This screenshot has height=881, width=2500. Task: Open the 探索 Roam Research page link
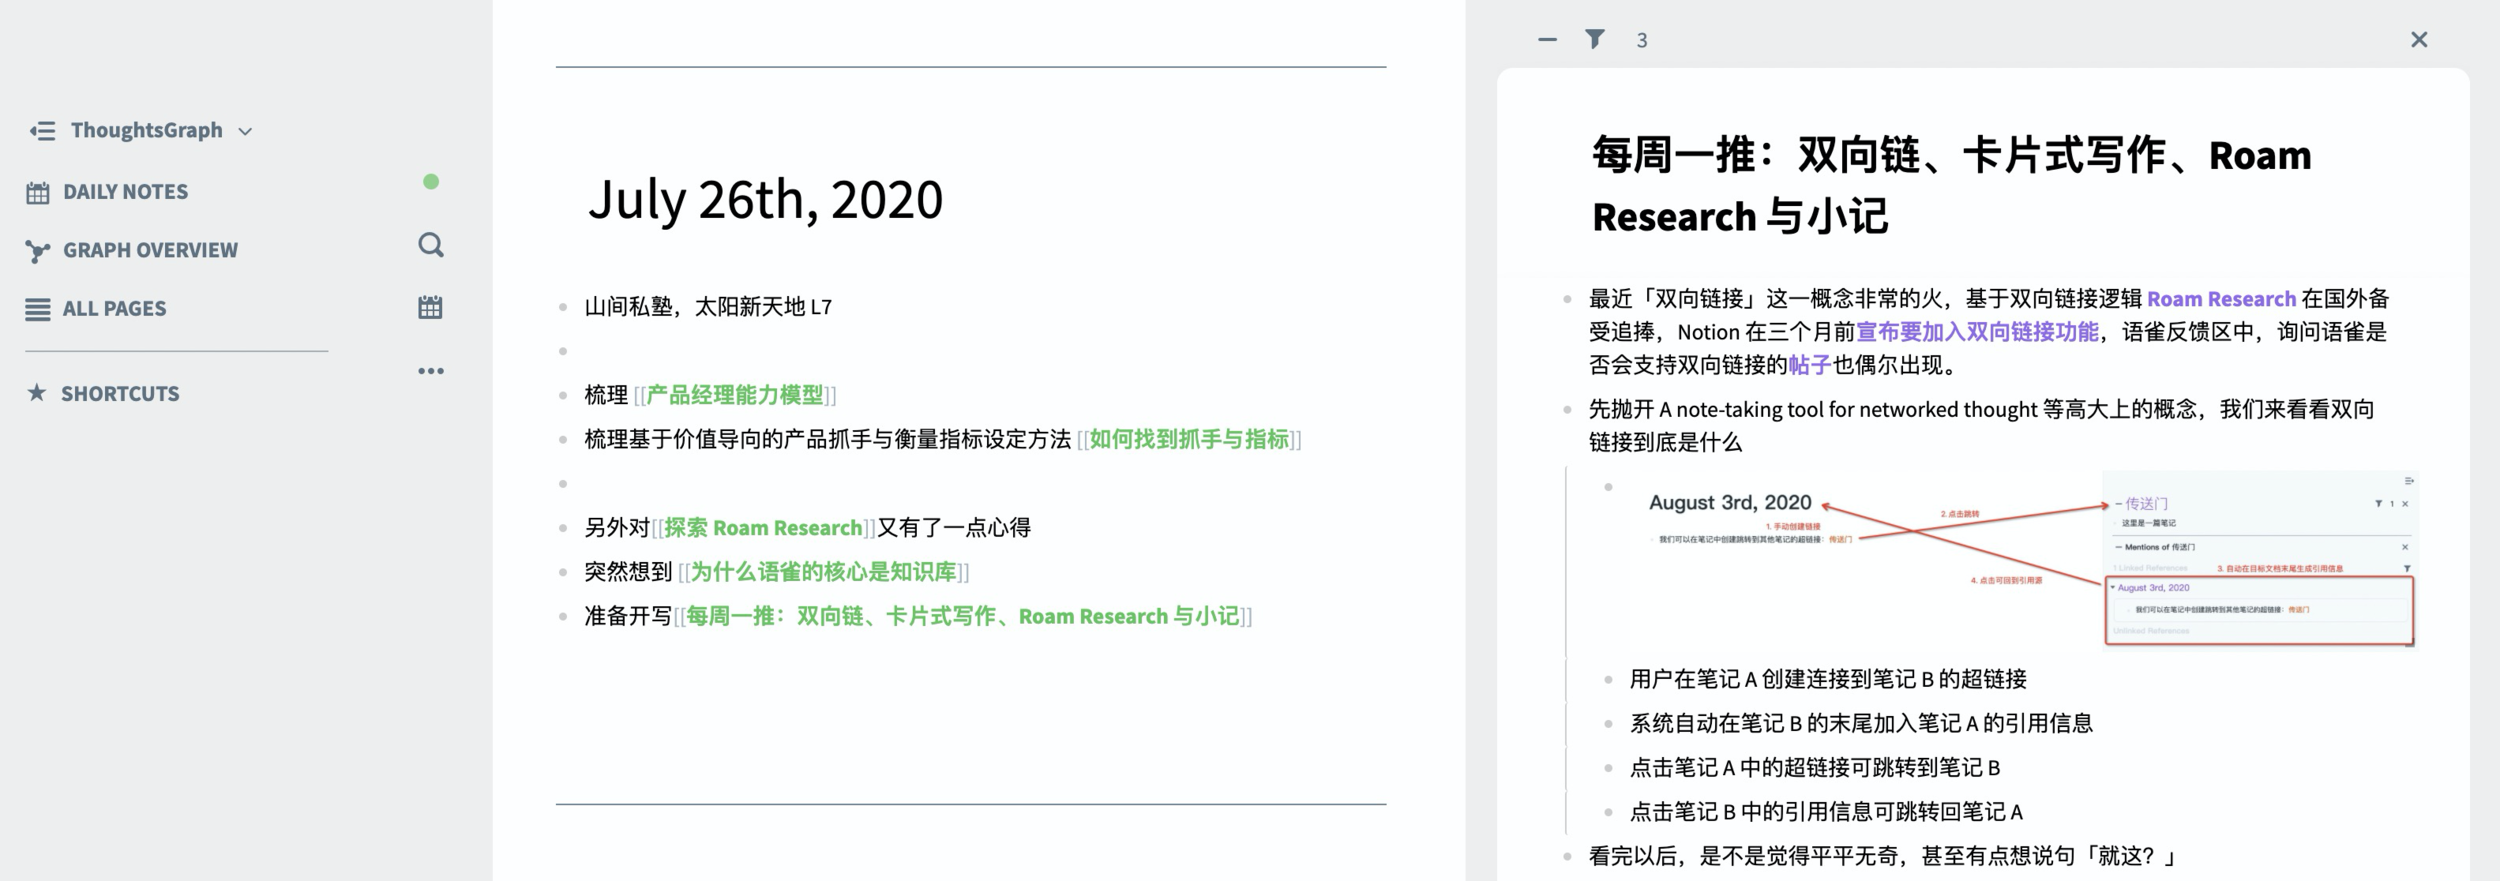click(763, 528)
